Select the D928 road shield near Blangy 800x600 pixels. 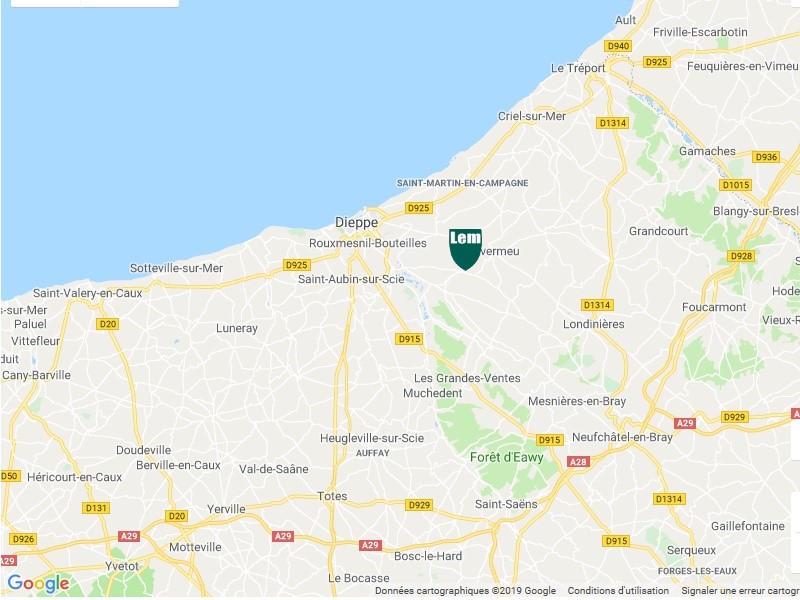click(741, 256)
